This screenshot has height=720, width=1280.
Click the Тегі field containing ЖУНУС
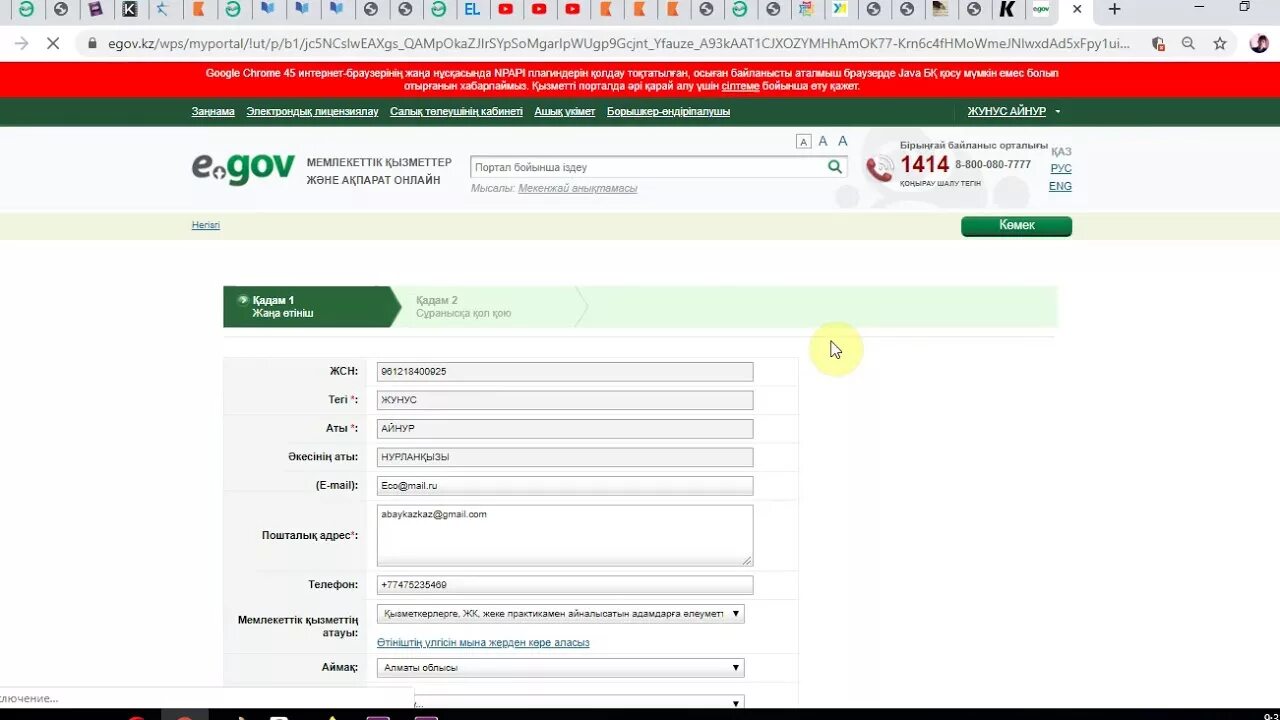click(x=565, y=400)
